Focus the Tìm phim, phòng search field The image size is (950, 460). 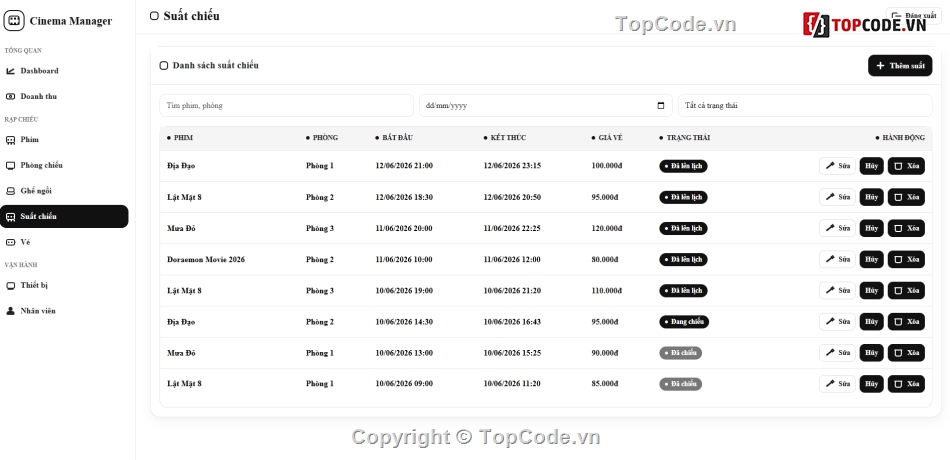[x=287, y=105]
